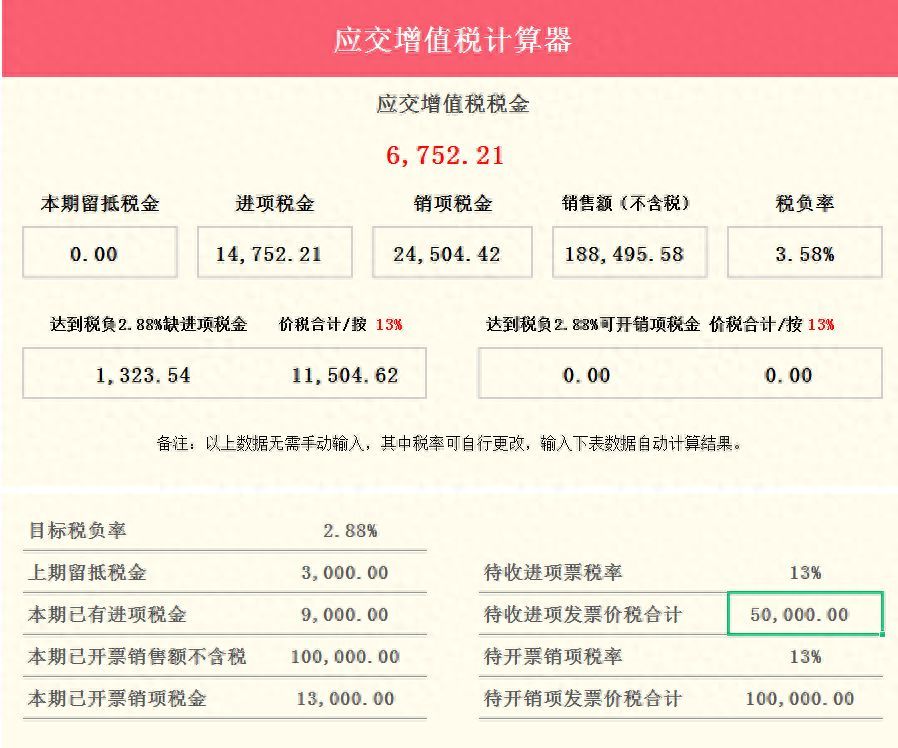Click the 缺进项税金 value 1,323.54
Image resolution: width=898 pixels, height=748 pixels.
click(143, 375)
